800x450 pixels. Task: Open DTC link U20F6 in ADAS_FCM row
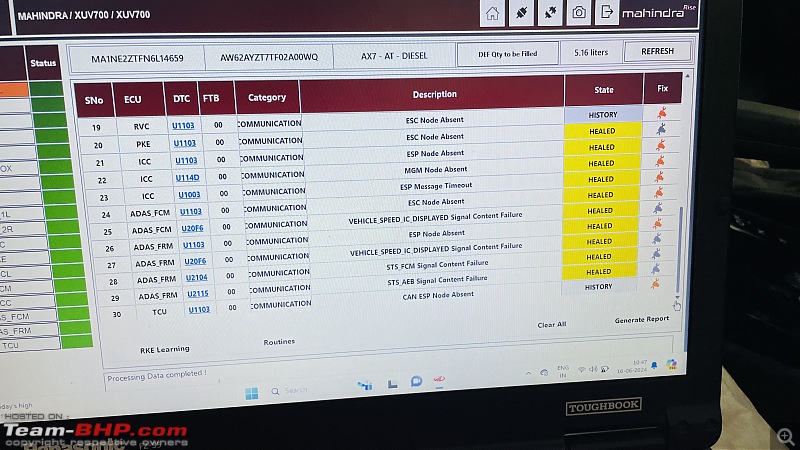pos(192,229)
